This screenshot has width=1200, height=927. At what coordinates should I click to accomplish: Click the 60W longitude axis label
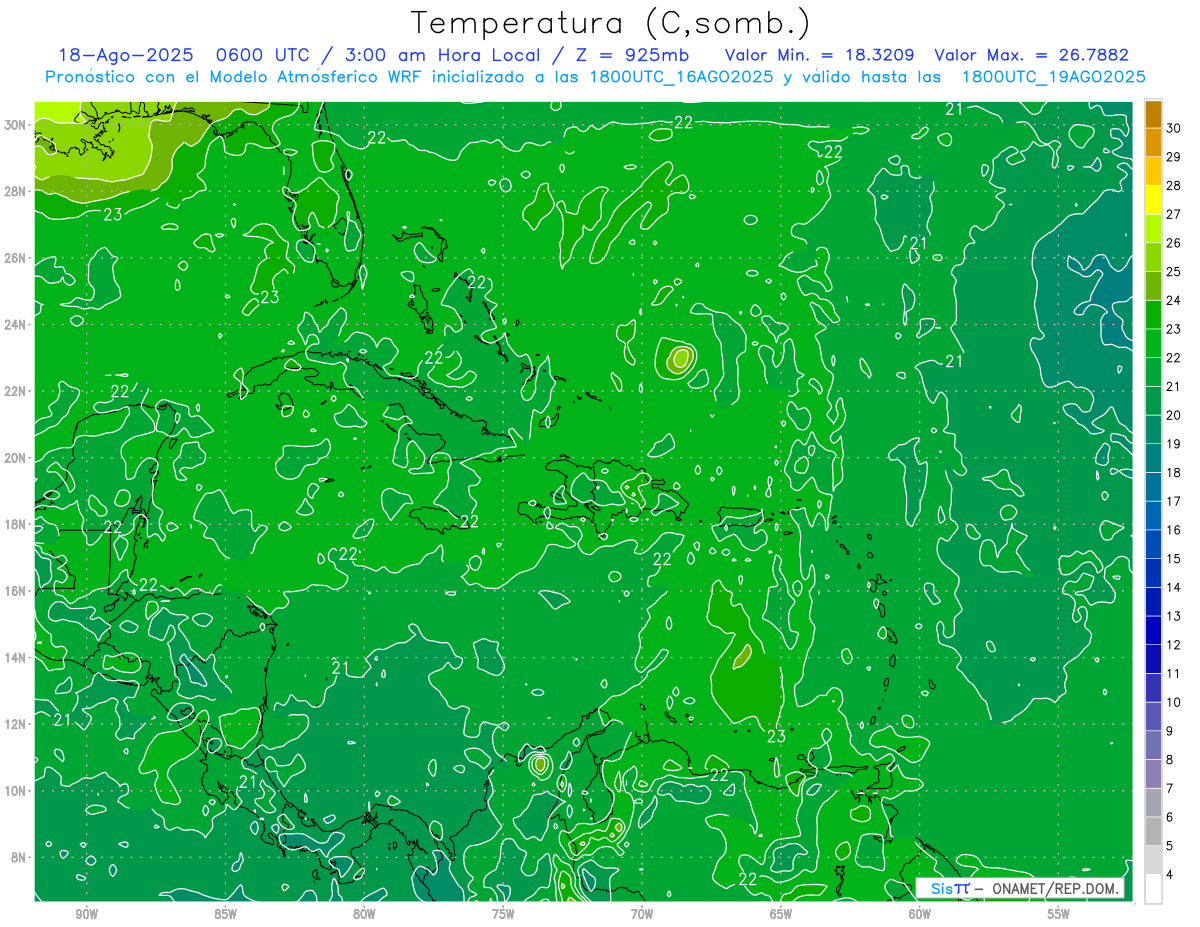[920, 914]
